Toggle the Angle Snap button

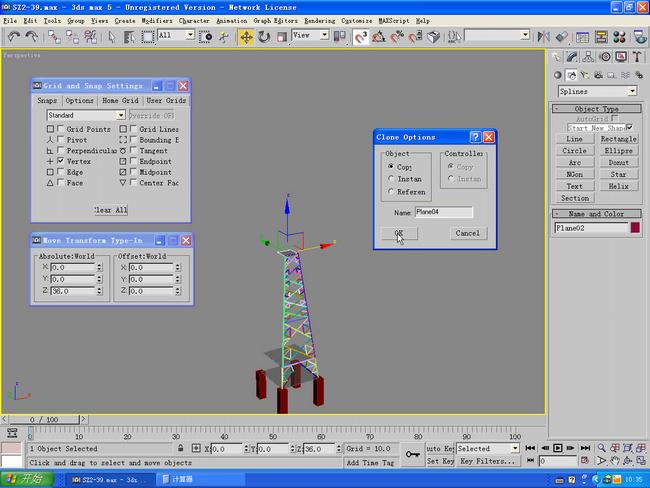pos(378,37)
